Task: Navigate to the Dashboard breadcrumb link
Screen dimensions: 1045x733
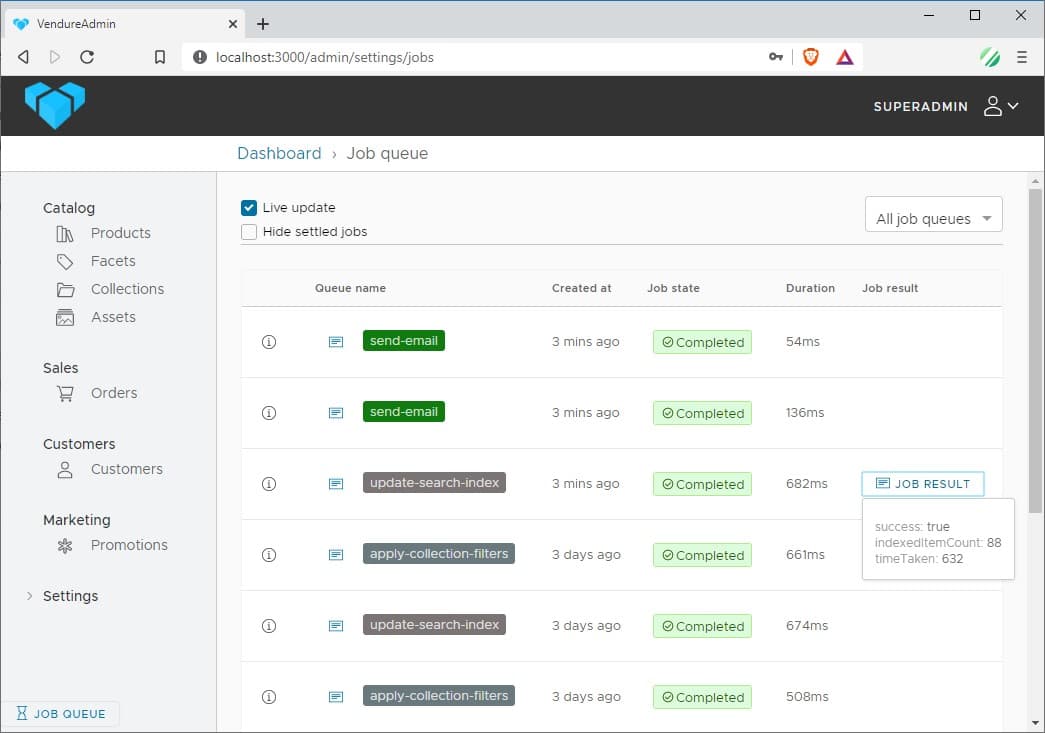Action: click(279, 153)
